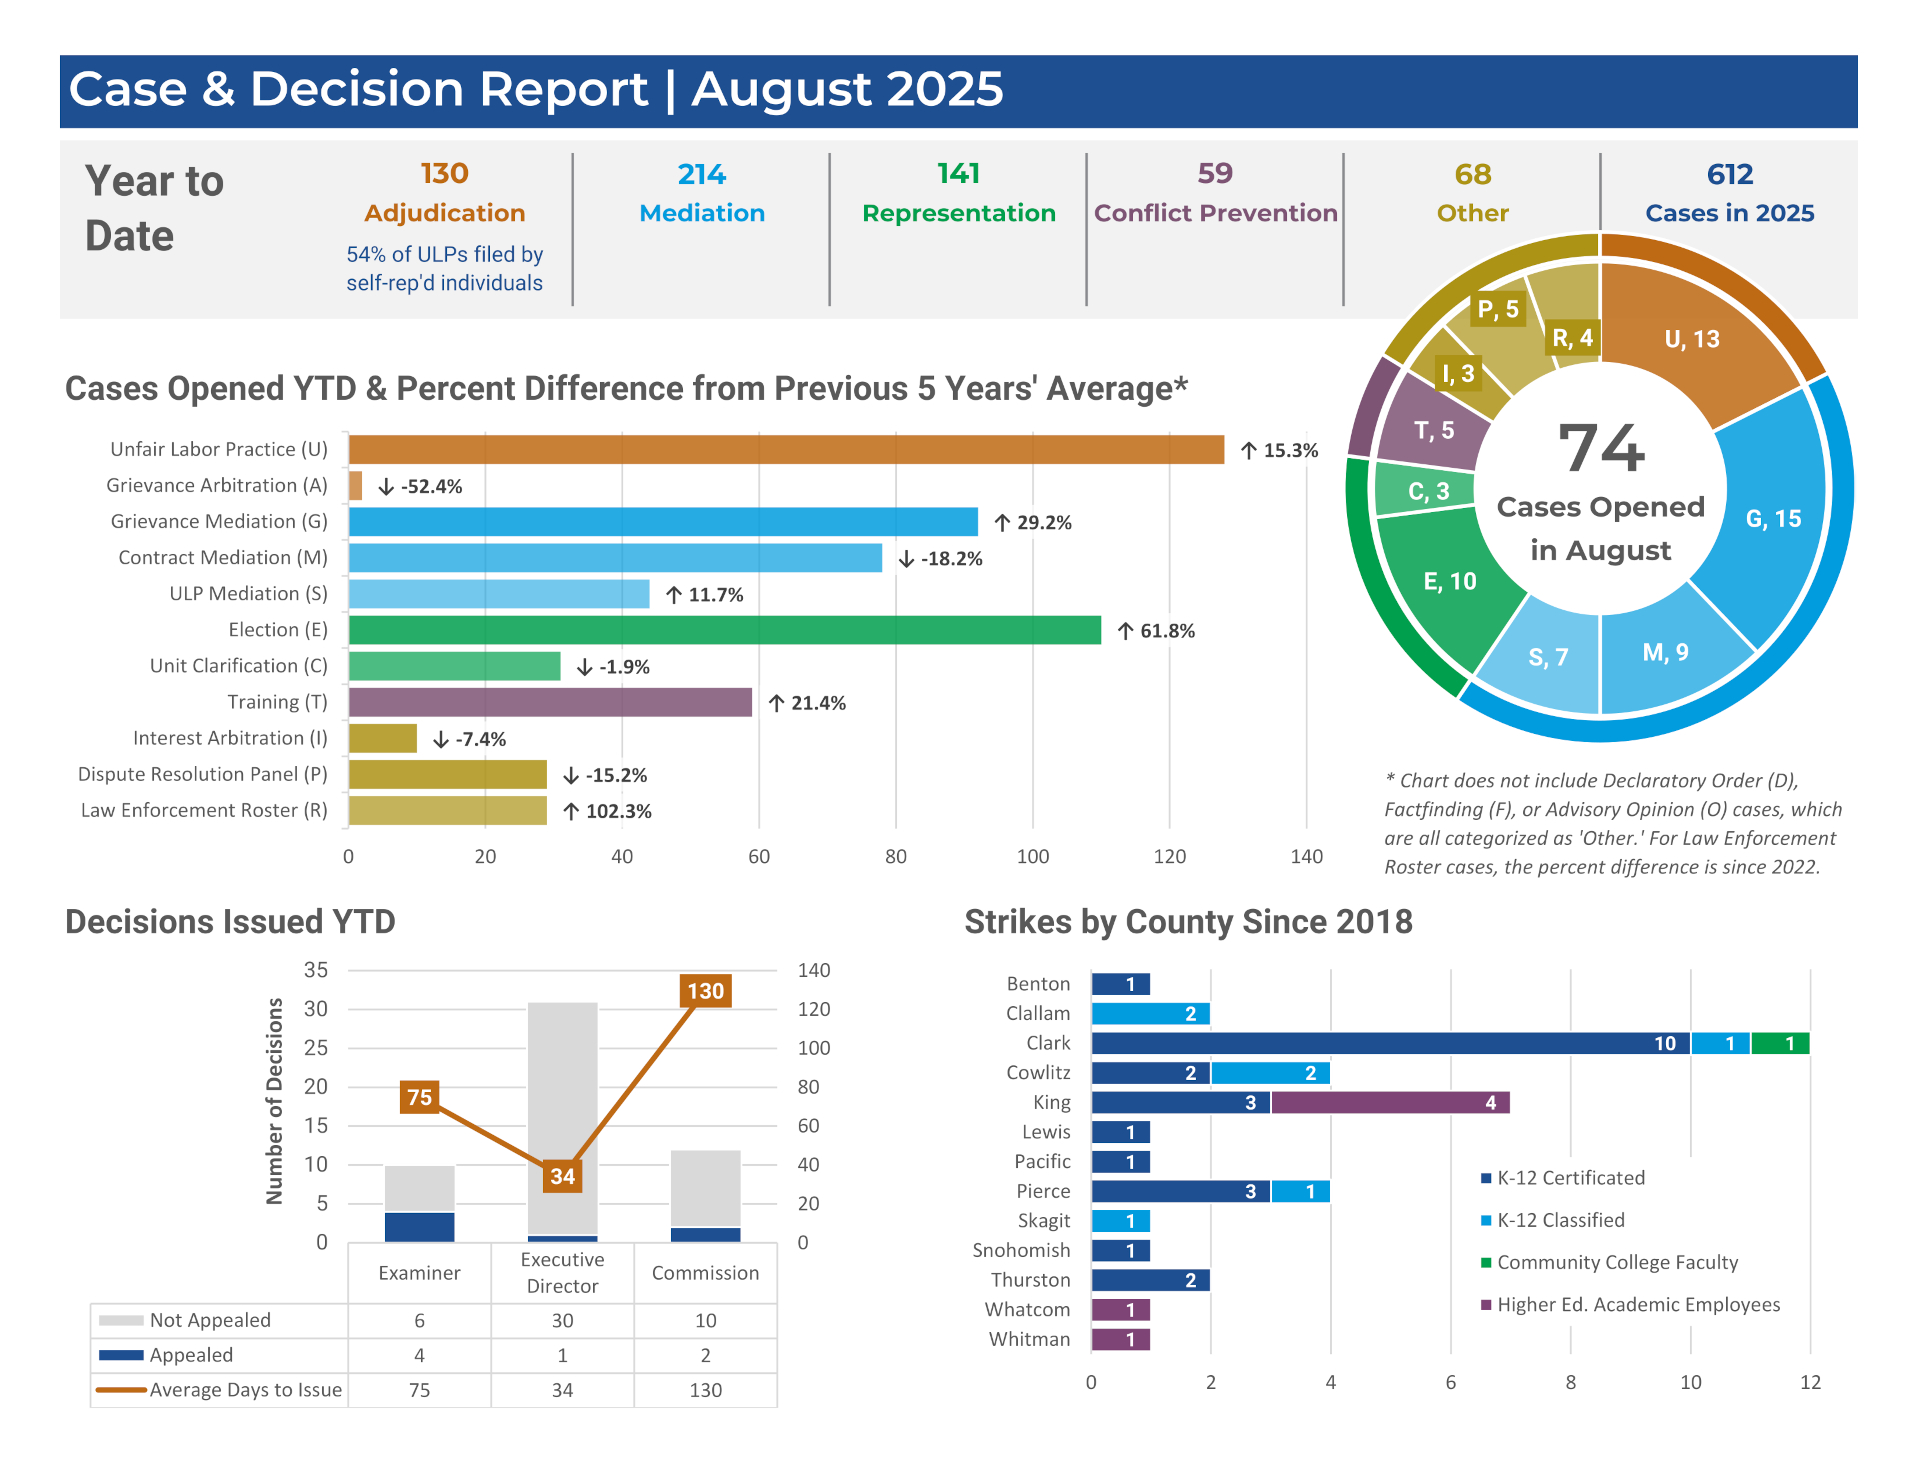
Task: Click the Community College Faculty legend swatch
Action: 1486,1262
